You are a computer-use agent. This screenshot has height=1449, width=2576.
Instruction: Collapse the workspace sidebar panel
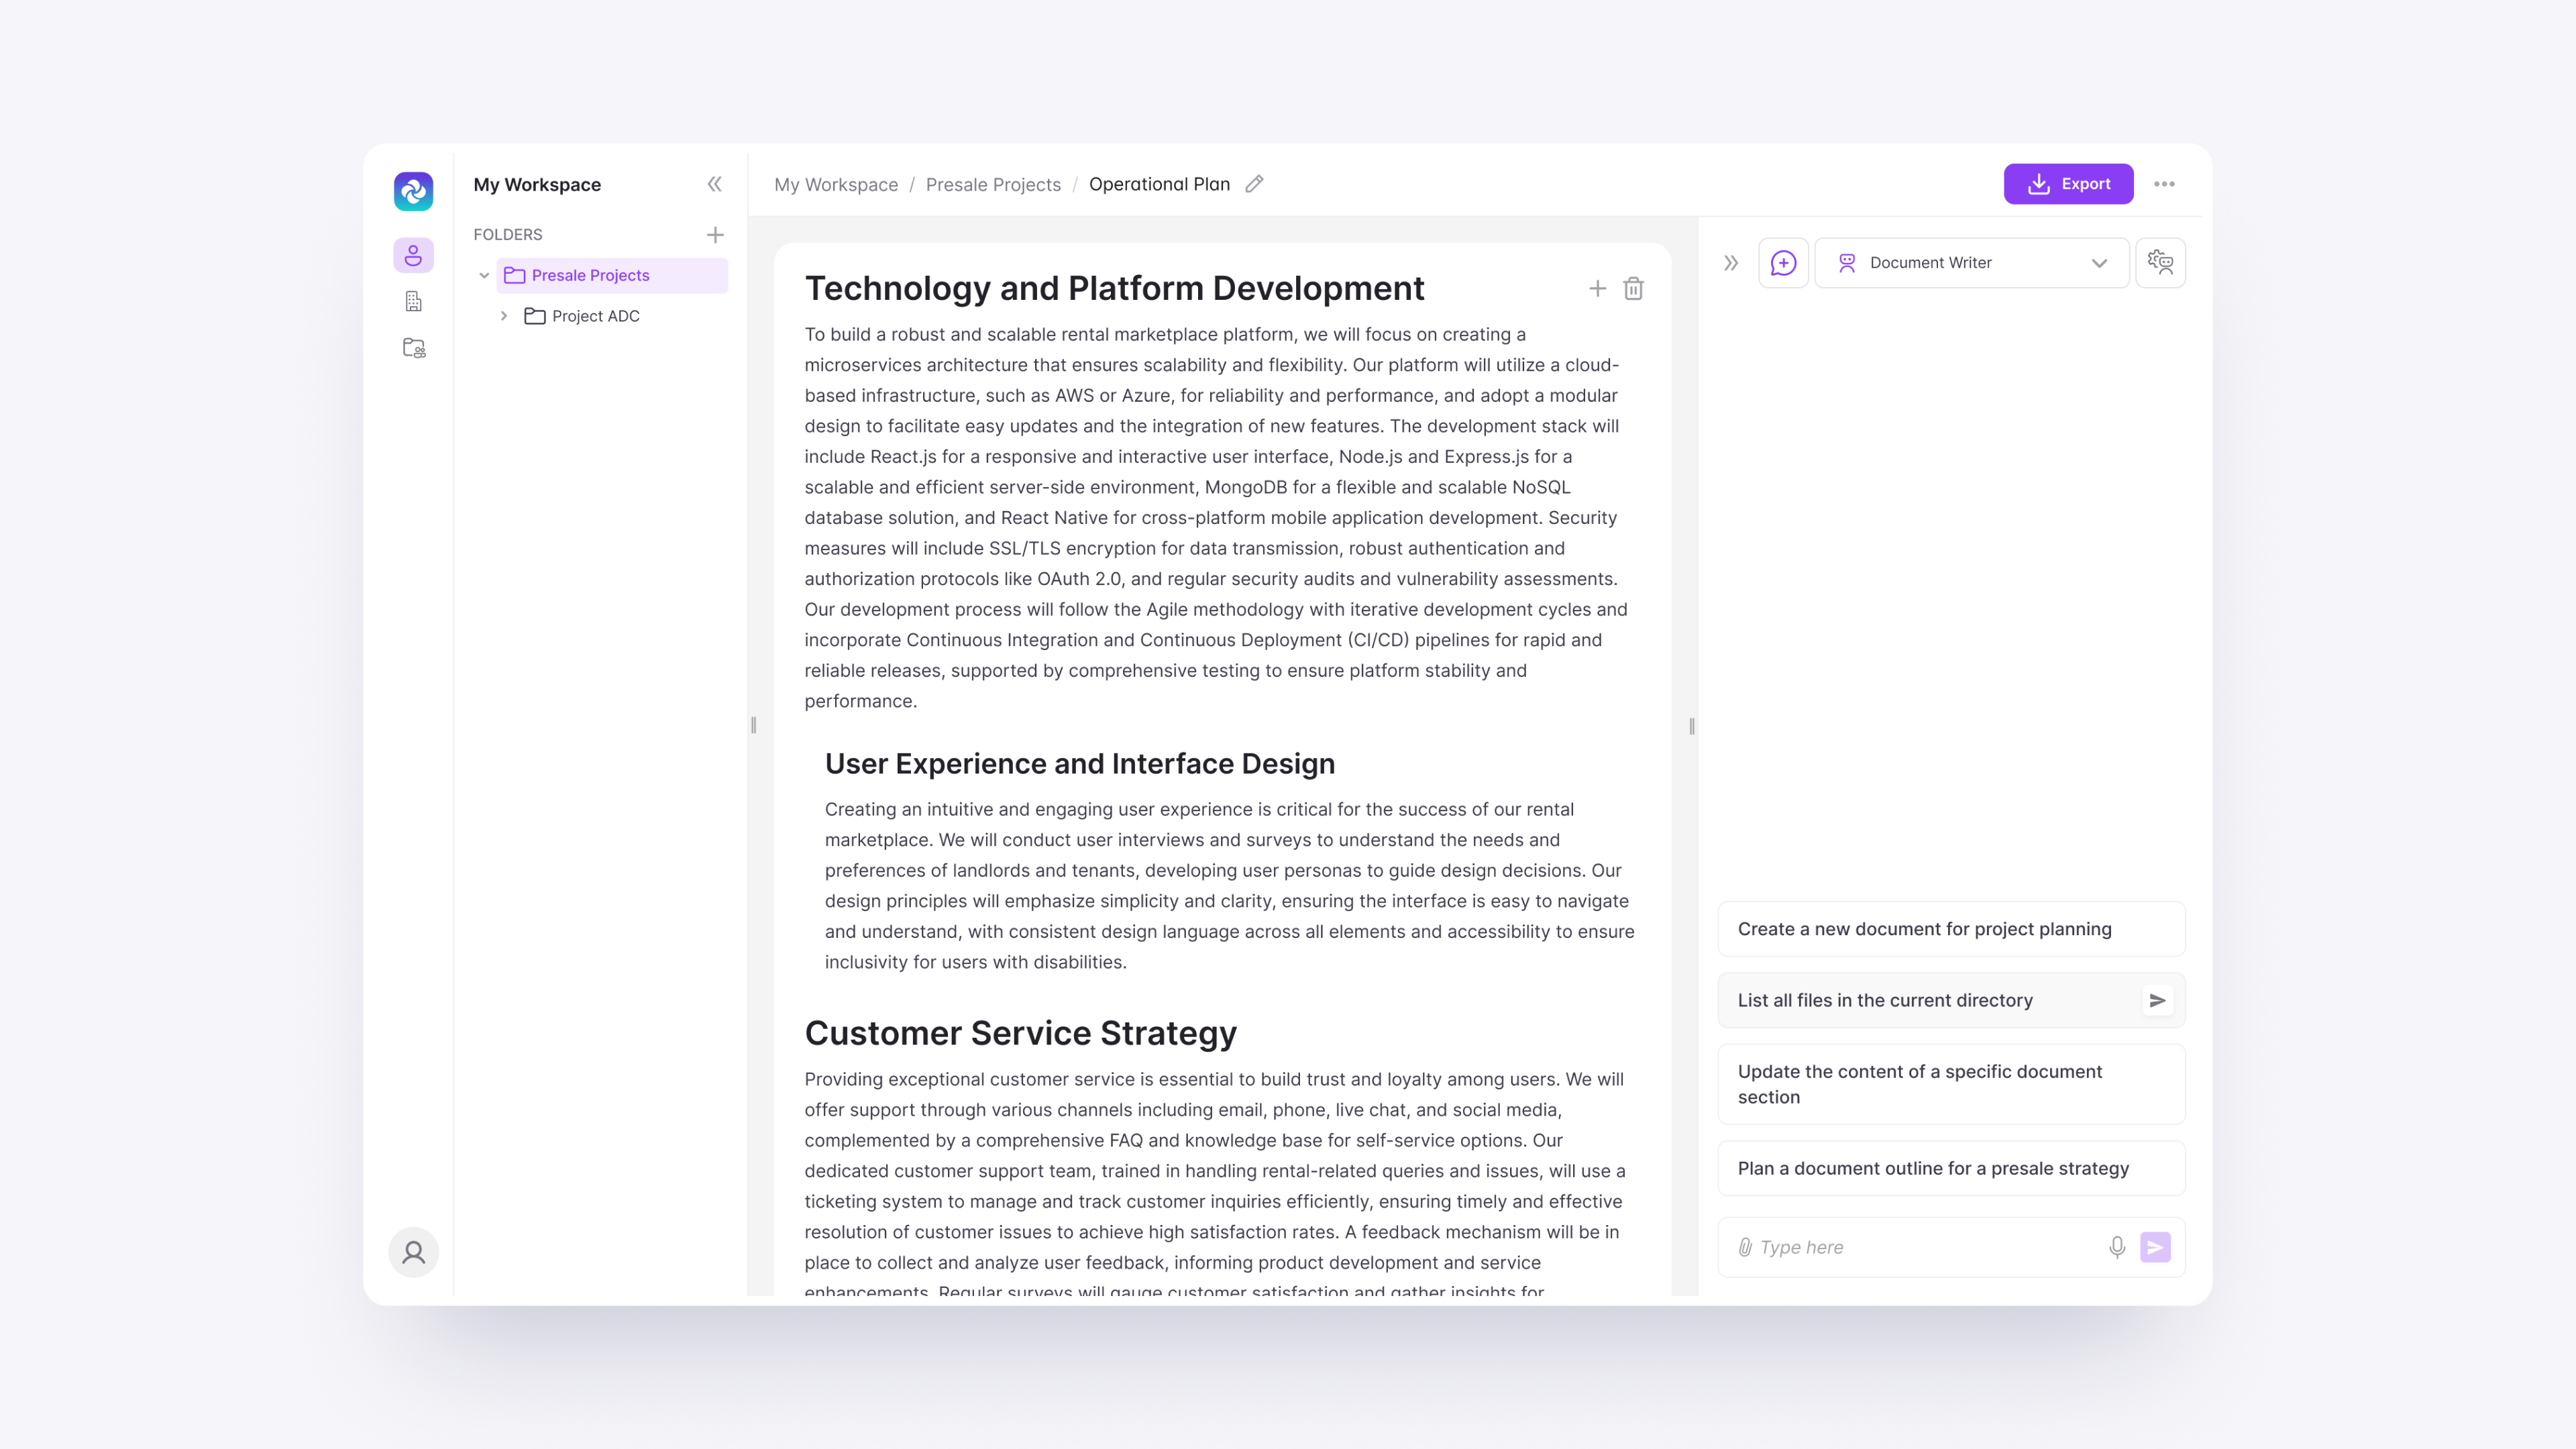(714, 184)
